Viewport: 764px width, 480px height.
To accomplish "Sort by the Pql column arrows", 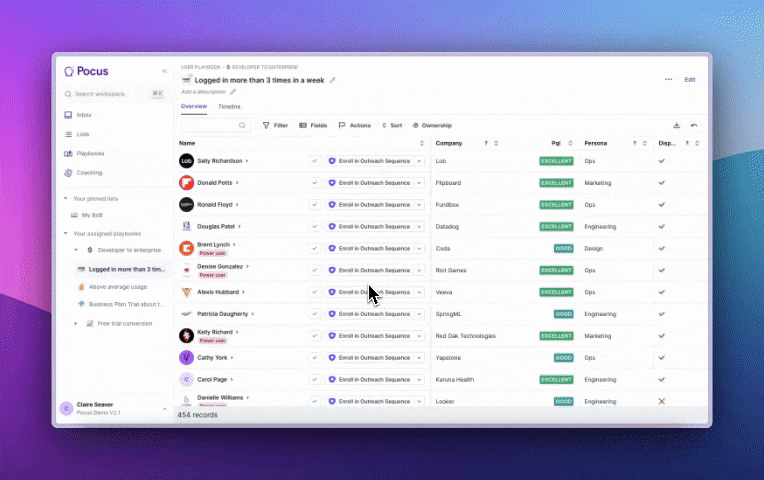I will 571,143.
